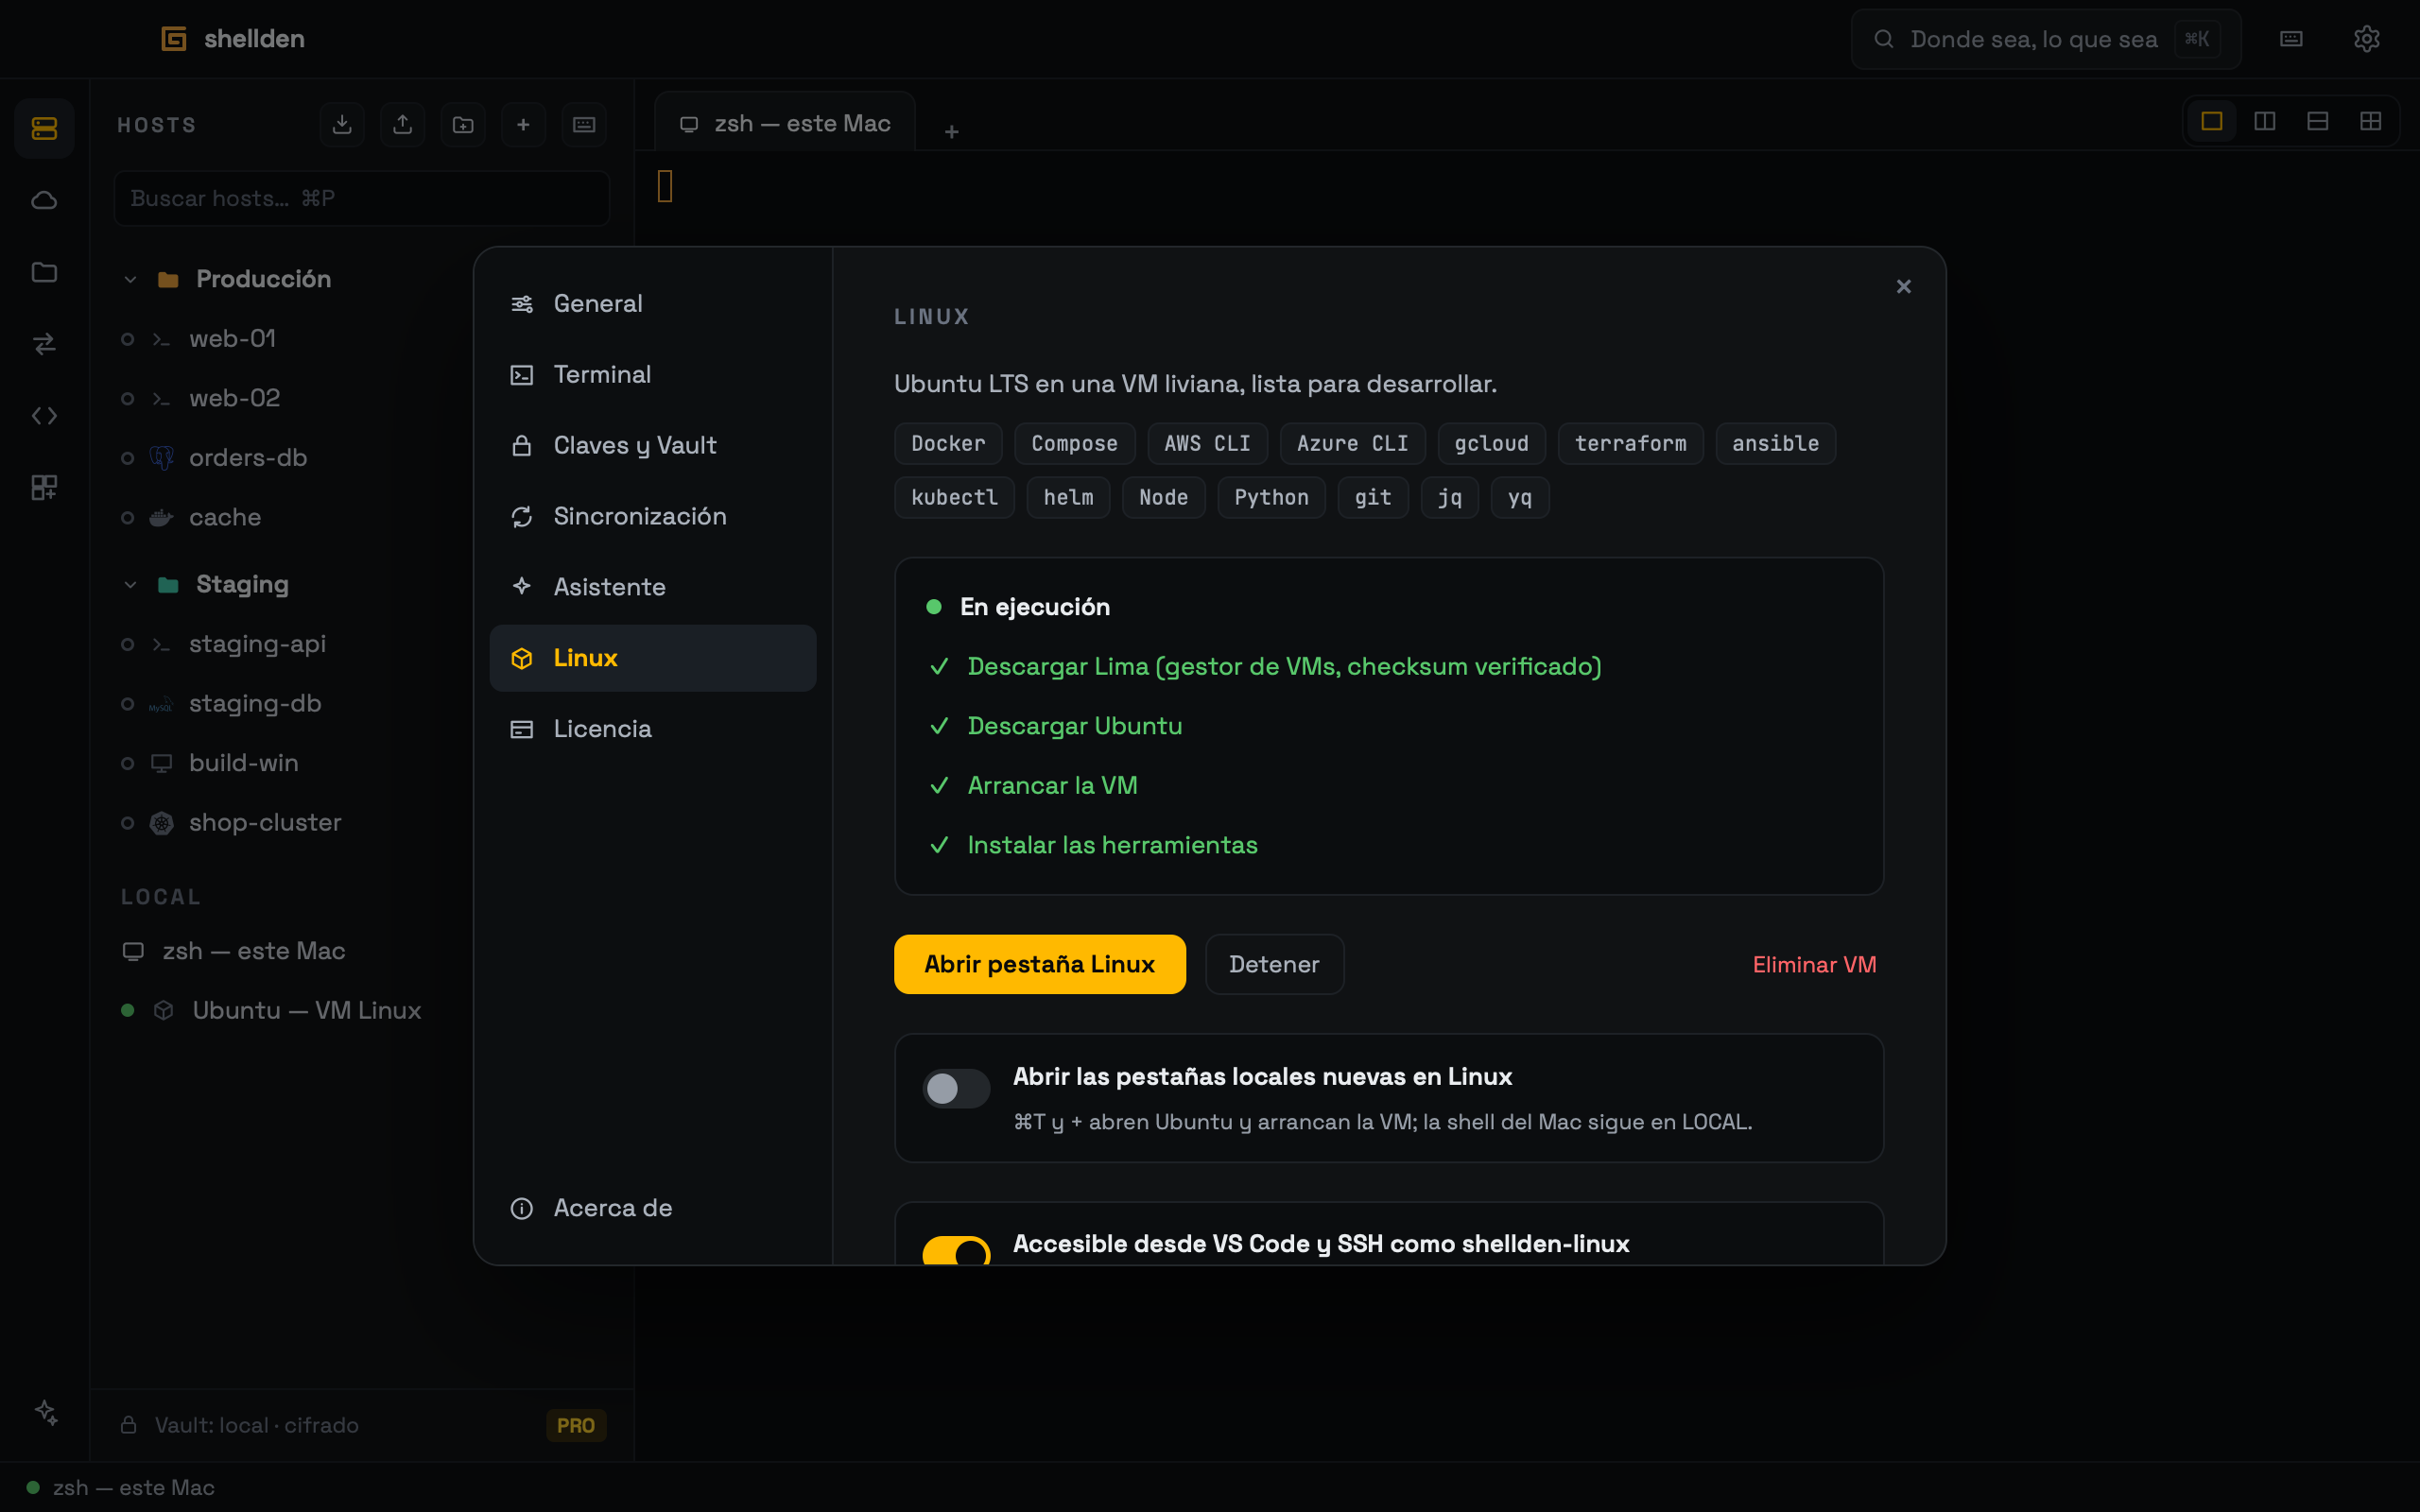Collapse the Producción folder
The width and height of the screenshot is (2420, 1512).
click(130, 279)
